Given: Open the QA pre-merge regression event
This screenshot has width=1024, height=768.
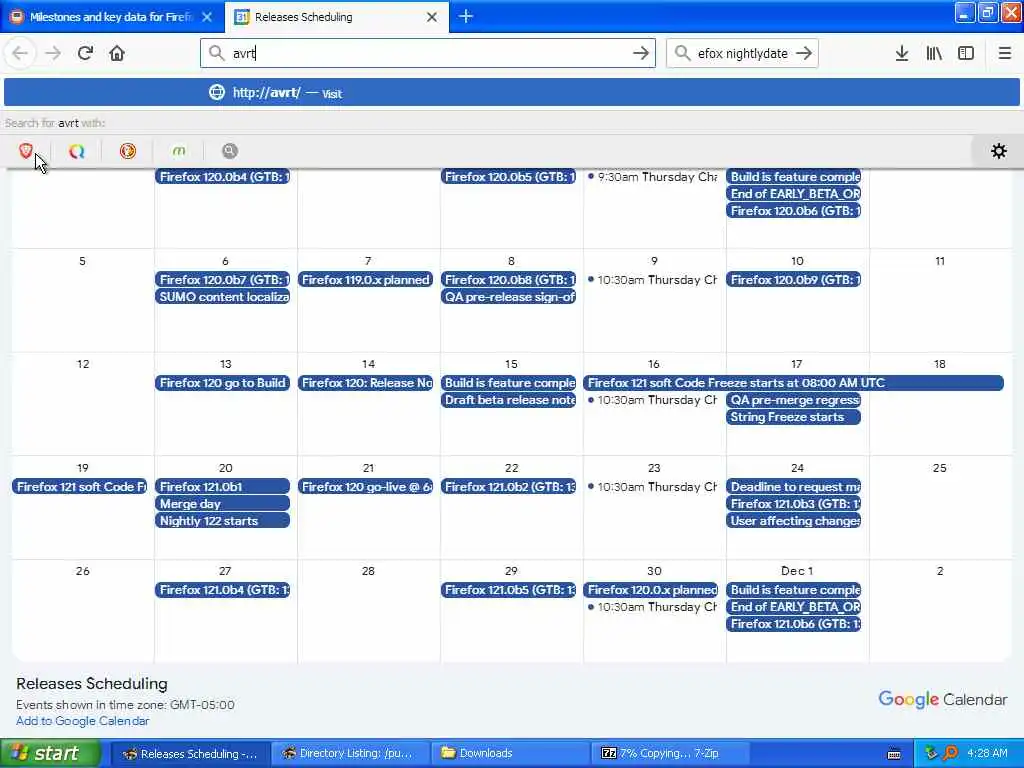Looking at the screenshot, I should pos(794,400).
